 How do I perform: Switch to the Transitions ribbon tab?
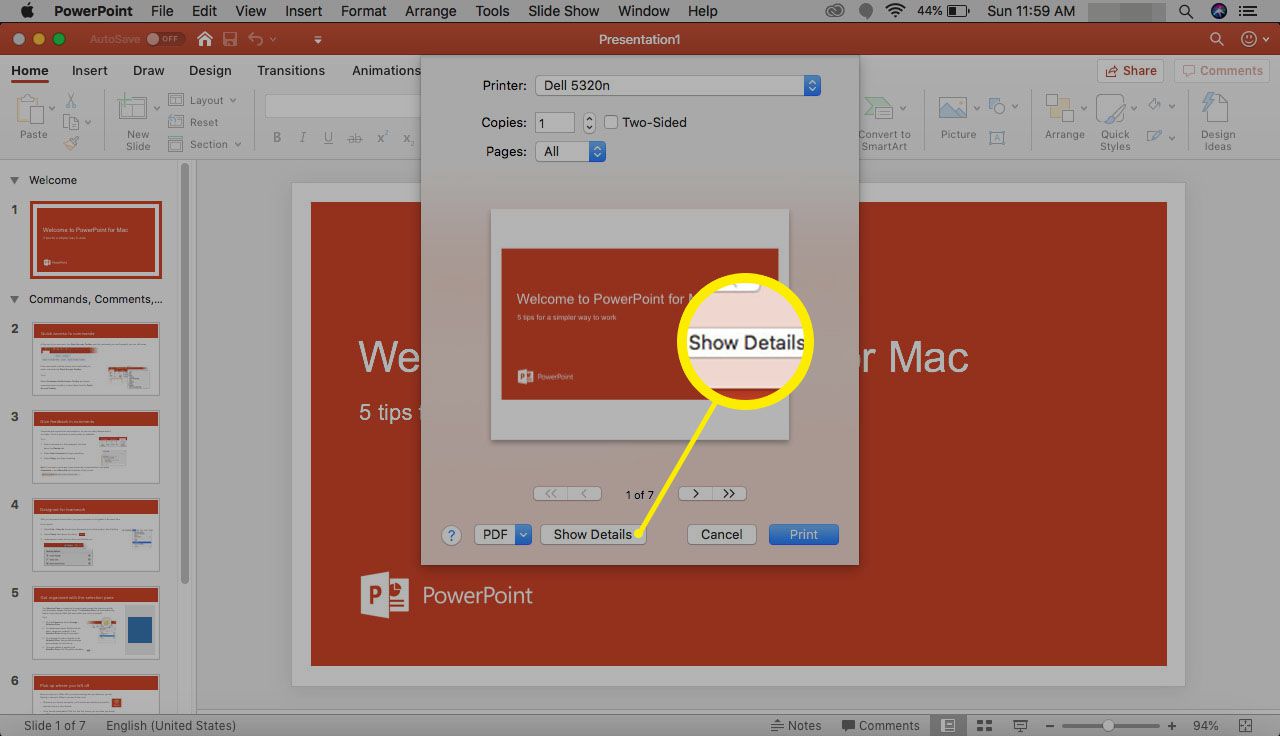coord(291,71)
